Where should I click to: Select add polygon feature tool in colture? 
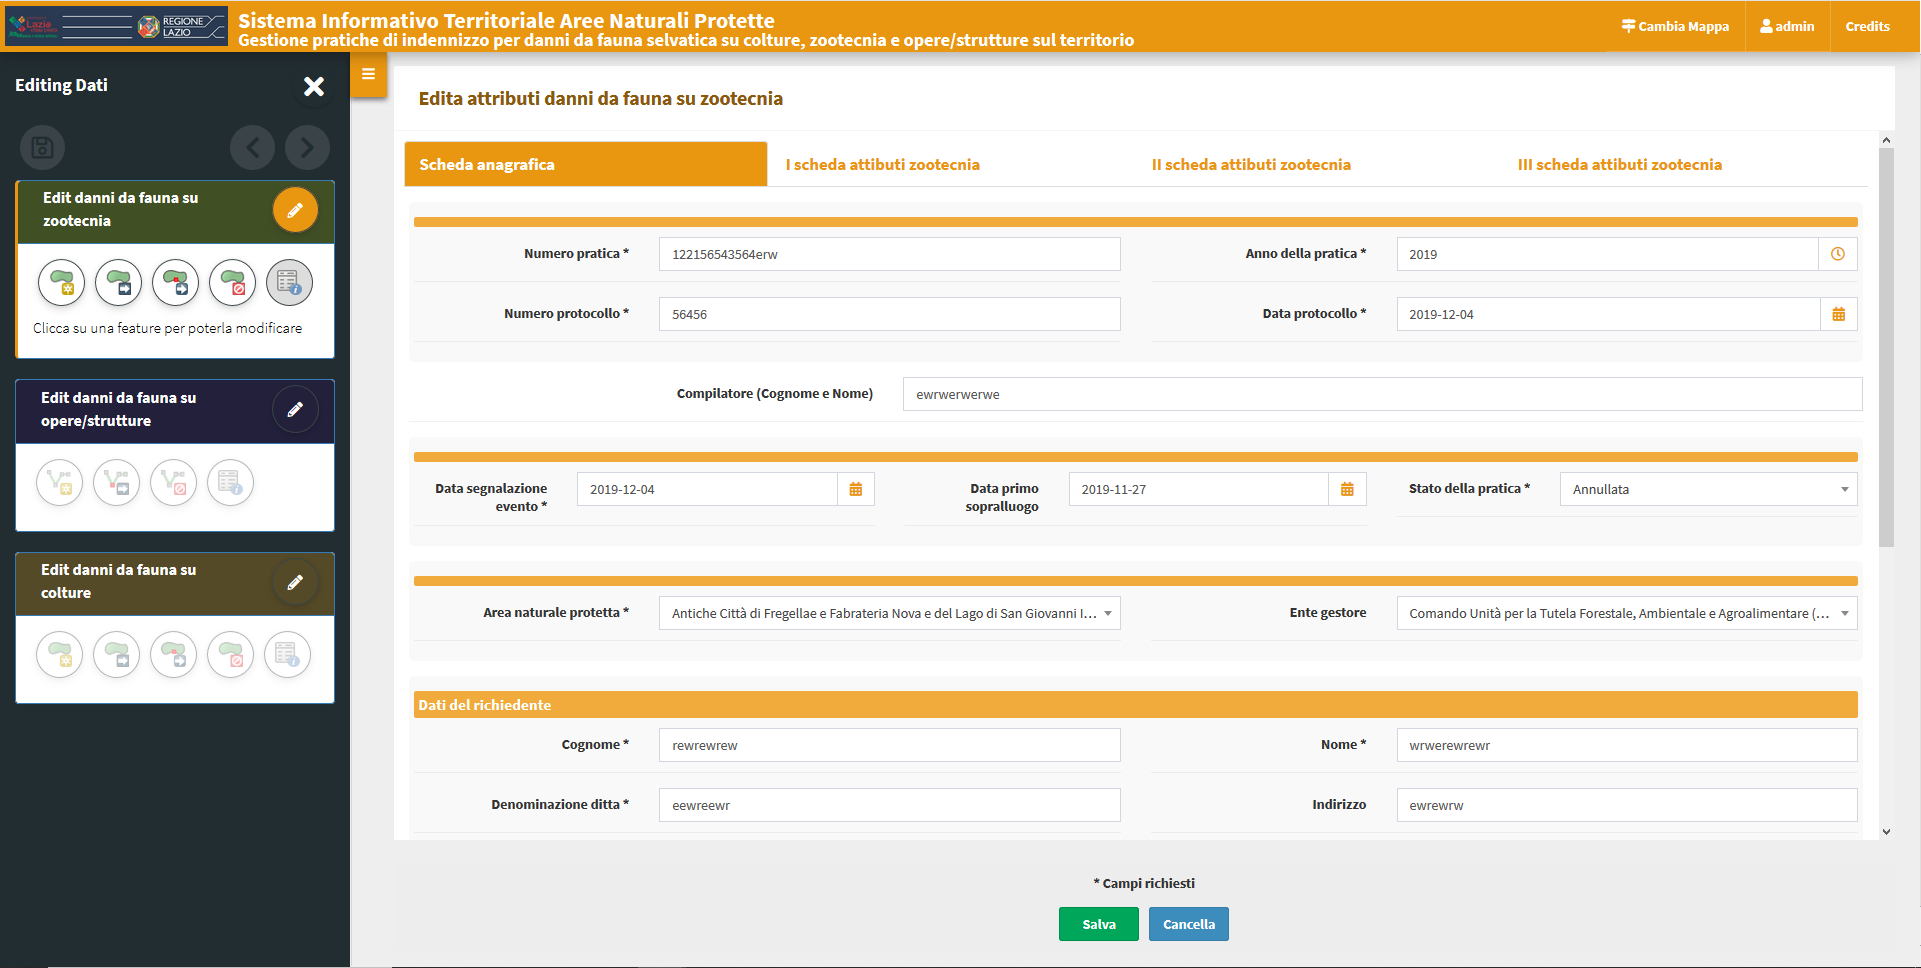[60, 655]
